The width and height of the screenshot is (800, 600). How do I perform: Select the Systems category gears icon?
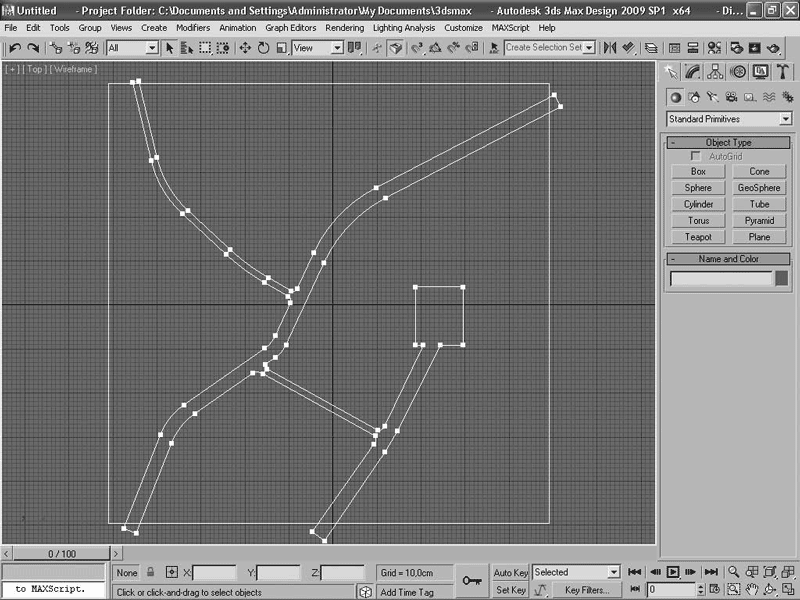(x=787, y=97)
